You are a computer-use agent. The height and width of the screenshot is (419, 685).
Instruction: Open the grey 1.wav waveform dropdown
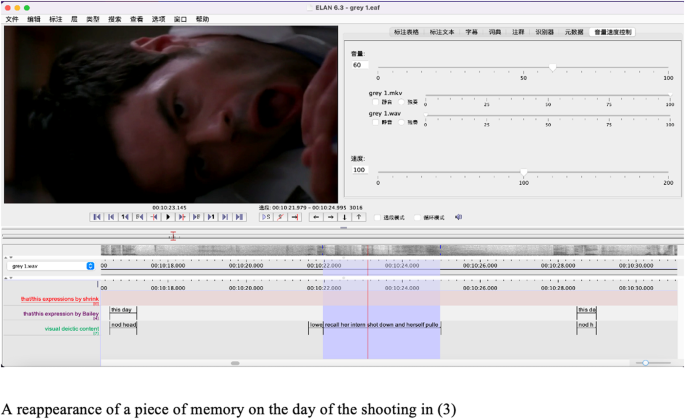coord(90,266)
